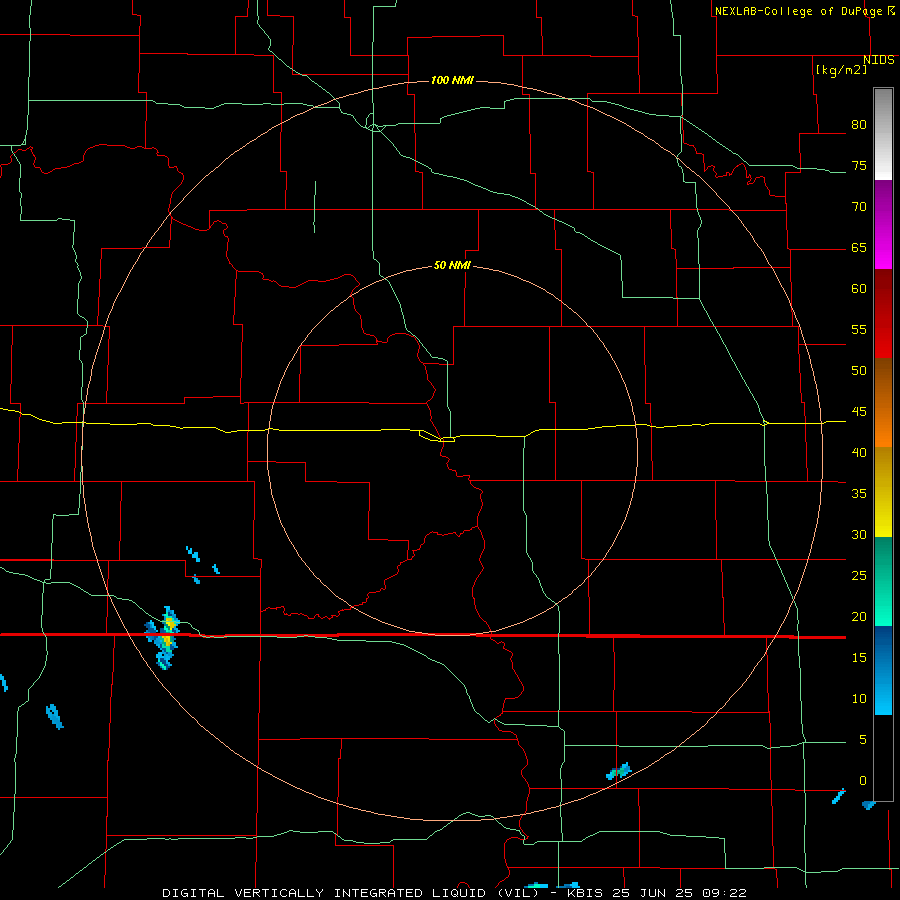Click the scale value 0
Screen dimensions: 900x900
863,781
